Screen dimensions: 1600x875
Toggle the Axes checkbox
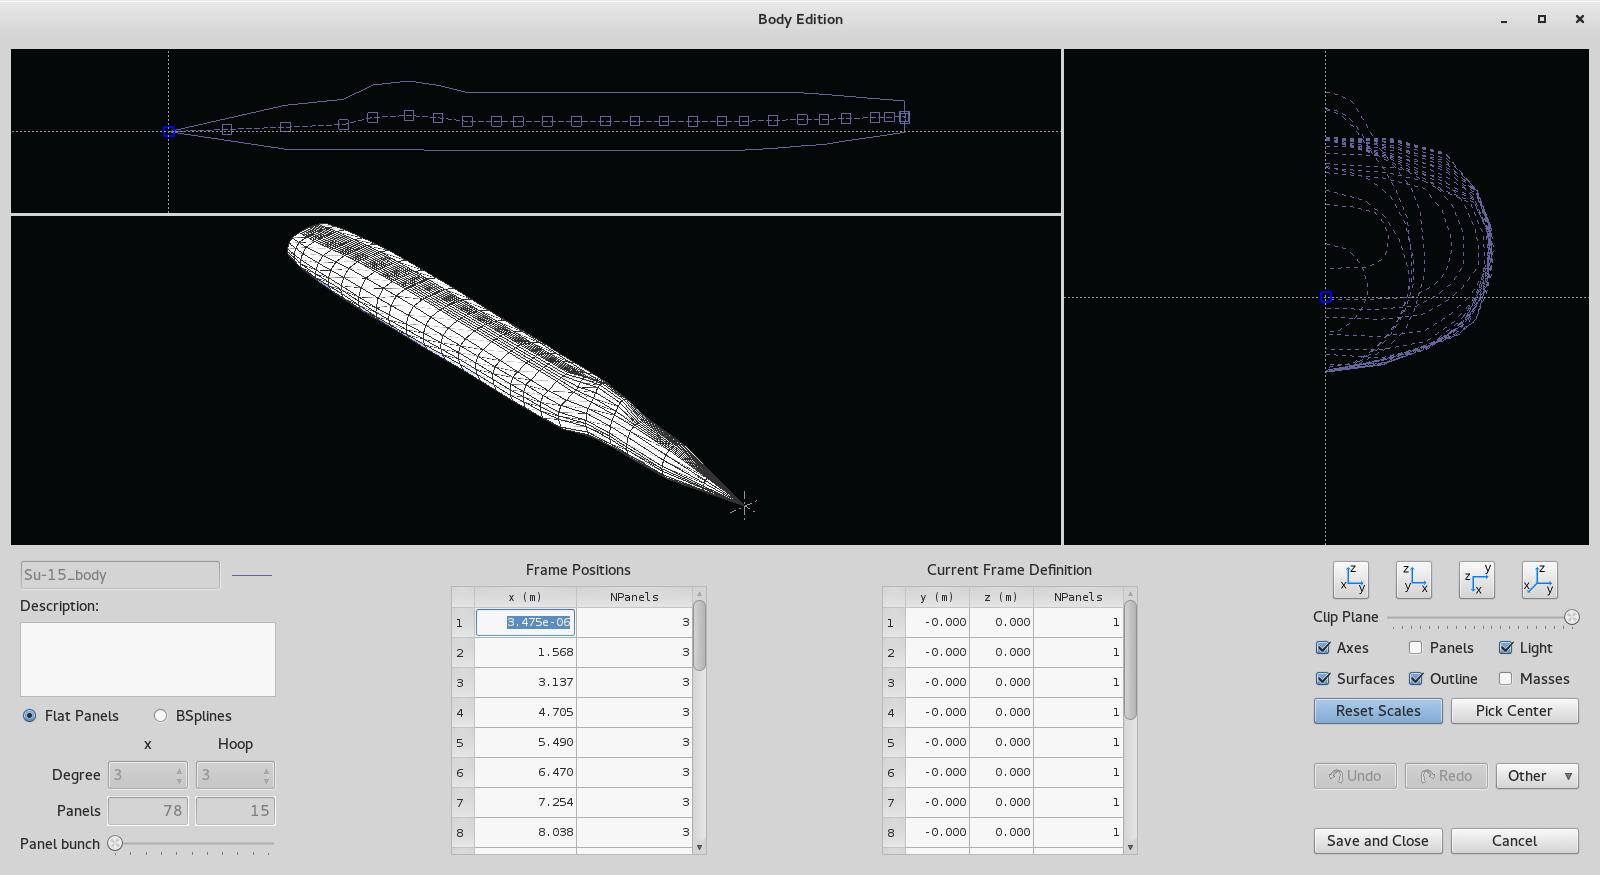click(x=1323, y=648)
